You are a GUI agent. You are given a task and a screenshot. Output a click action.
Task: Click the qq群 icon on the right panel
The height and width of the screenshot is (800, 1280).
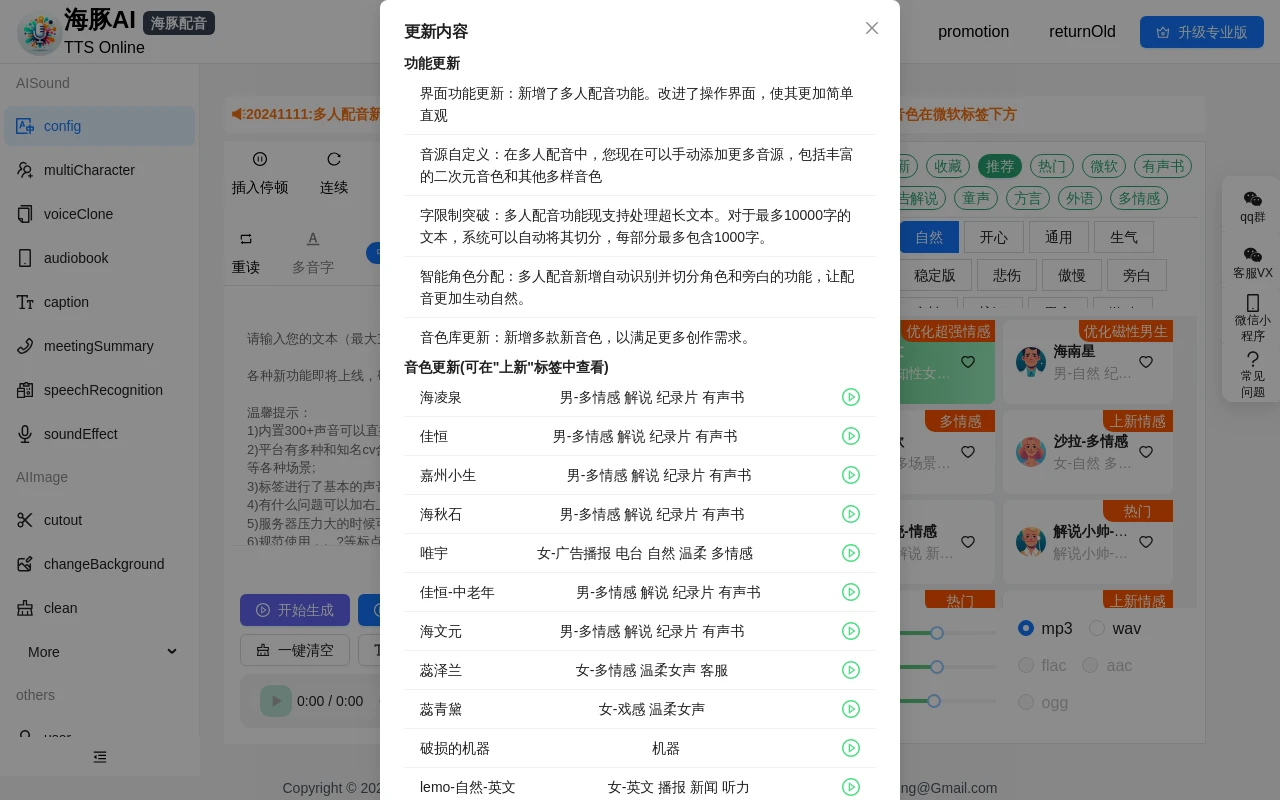tap(1252, 207)
